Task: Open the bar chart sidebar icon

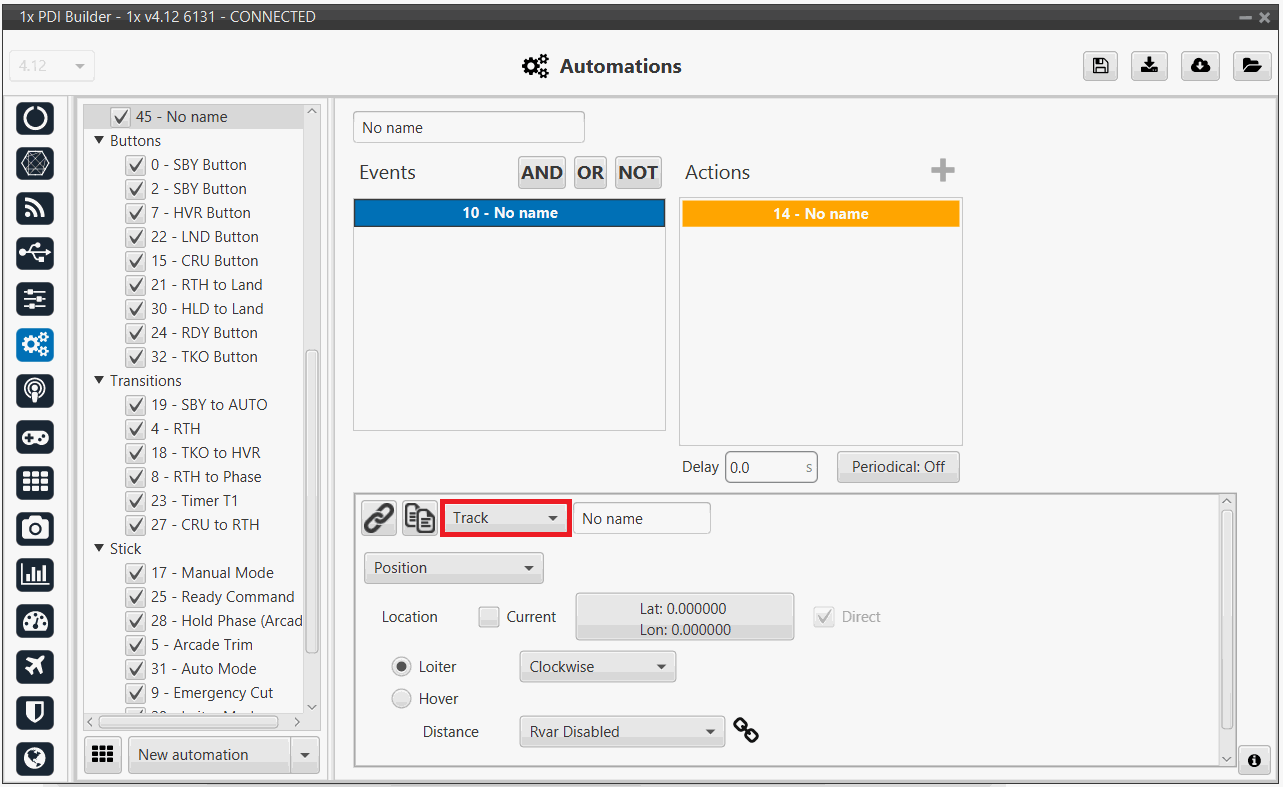Action: pyautogui.click(x=36, y=574)
